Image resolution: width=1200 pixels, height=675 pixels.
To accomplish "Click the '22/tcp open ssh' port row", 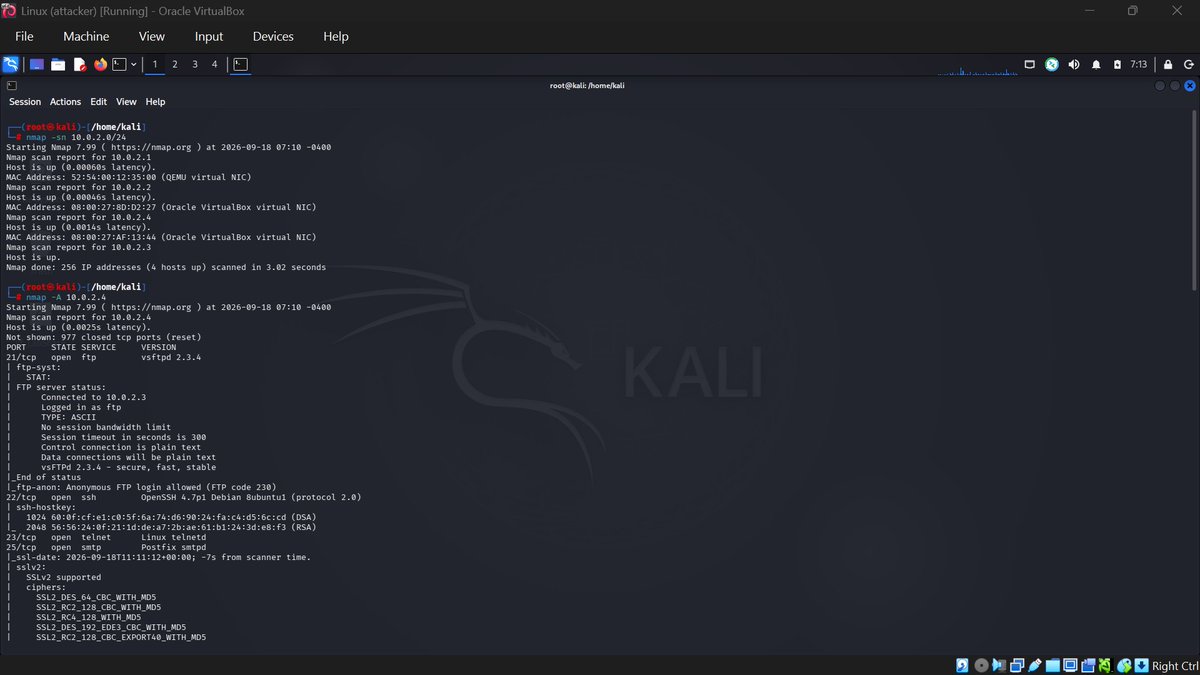I will pos(184,497).
